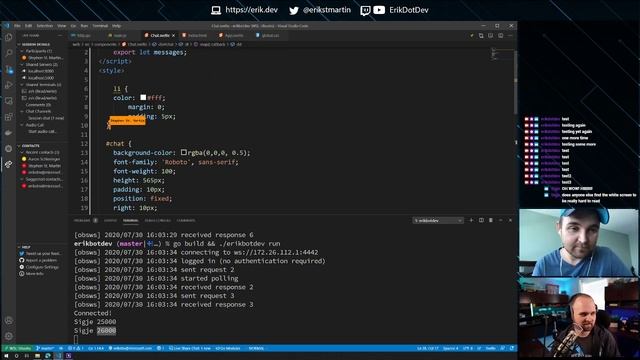The image size is (640, 360).
Task: Click the Windows Start button
Action: (x=6, y=356)
